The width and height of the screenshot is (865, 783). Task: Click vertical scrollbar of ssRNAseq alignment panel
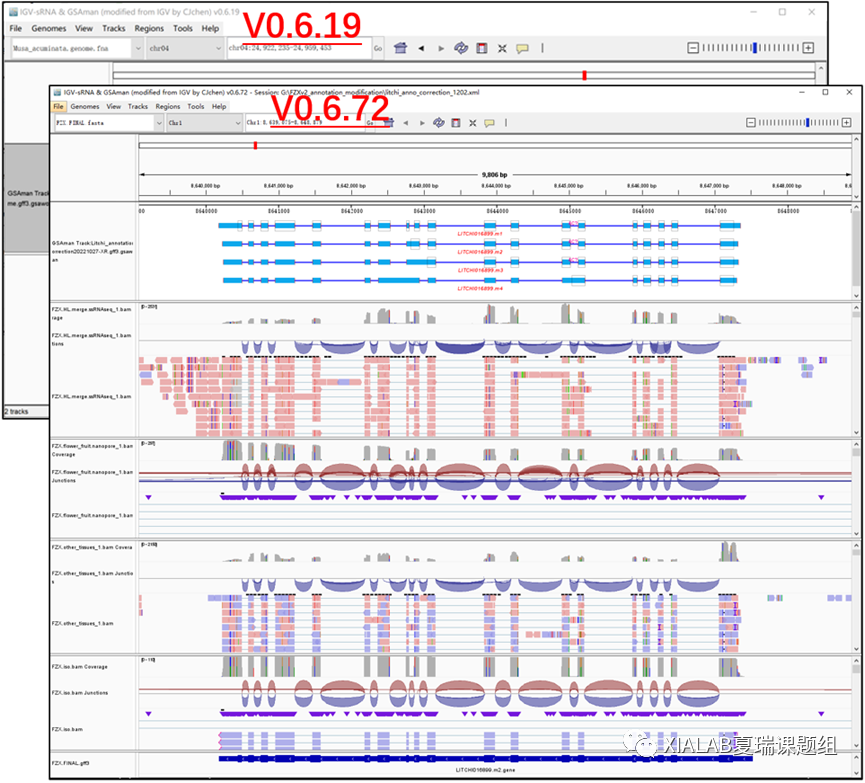coord(856,369)
